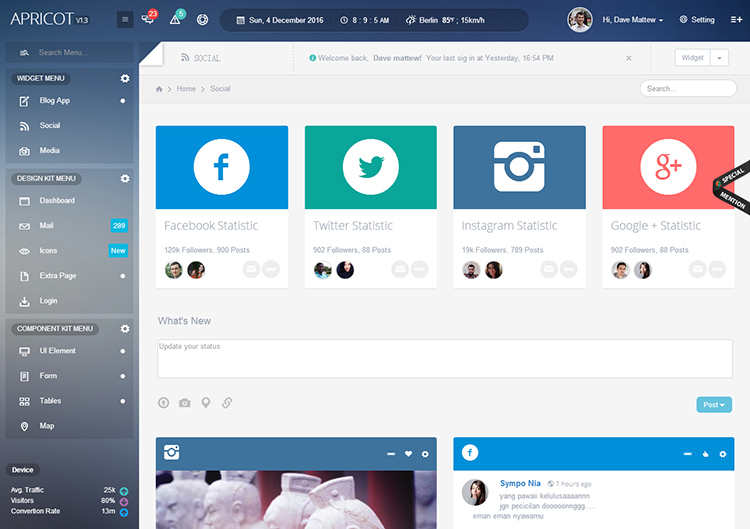Add location with the map pin icon
This screenshot has width=750, height=529.
point(206,403)
